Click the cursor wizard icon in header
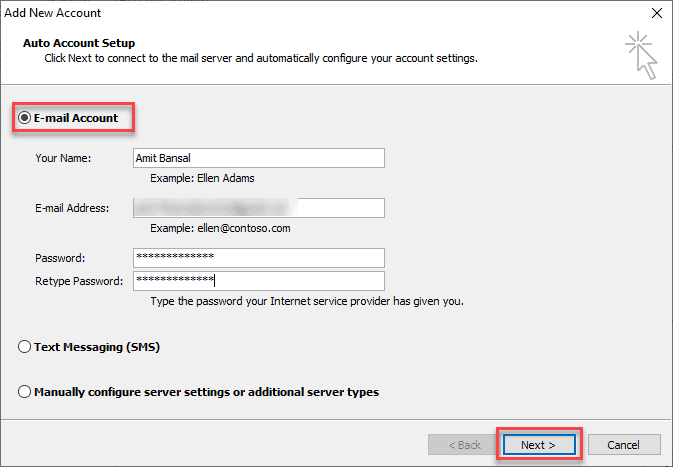The height and width of the screenshot is (467, 673). pyautogui.click(x=642, y=55)
